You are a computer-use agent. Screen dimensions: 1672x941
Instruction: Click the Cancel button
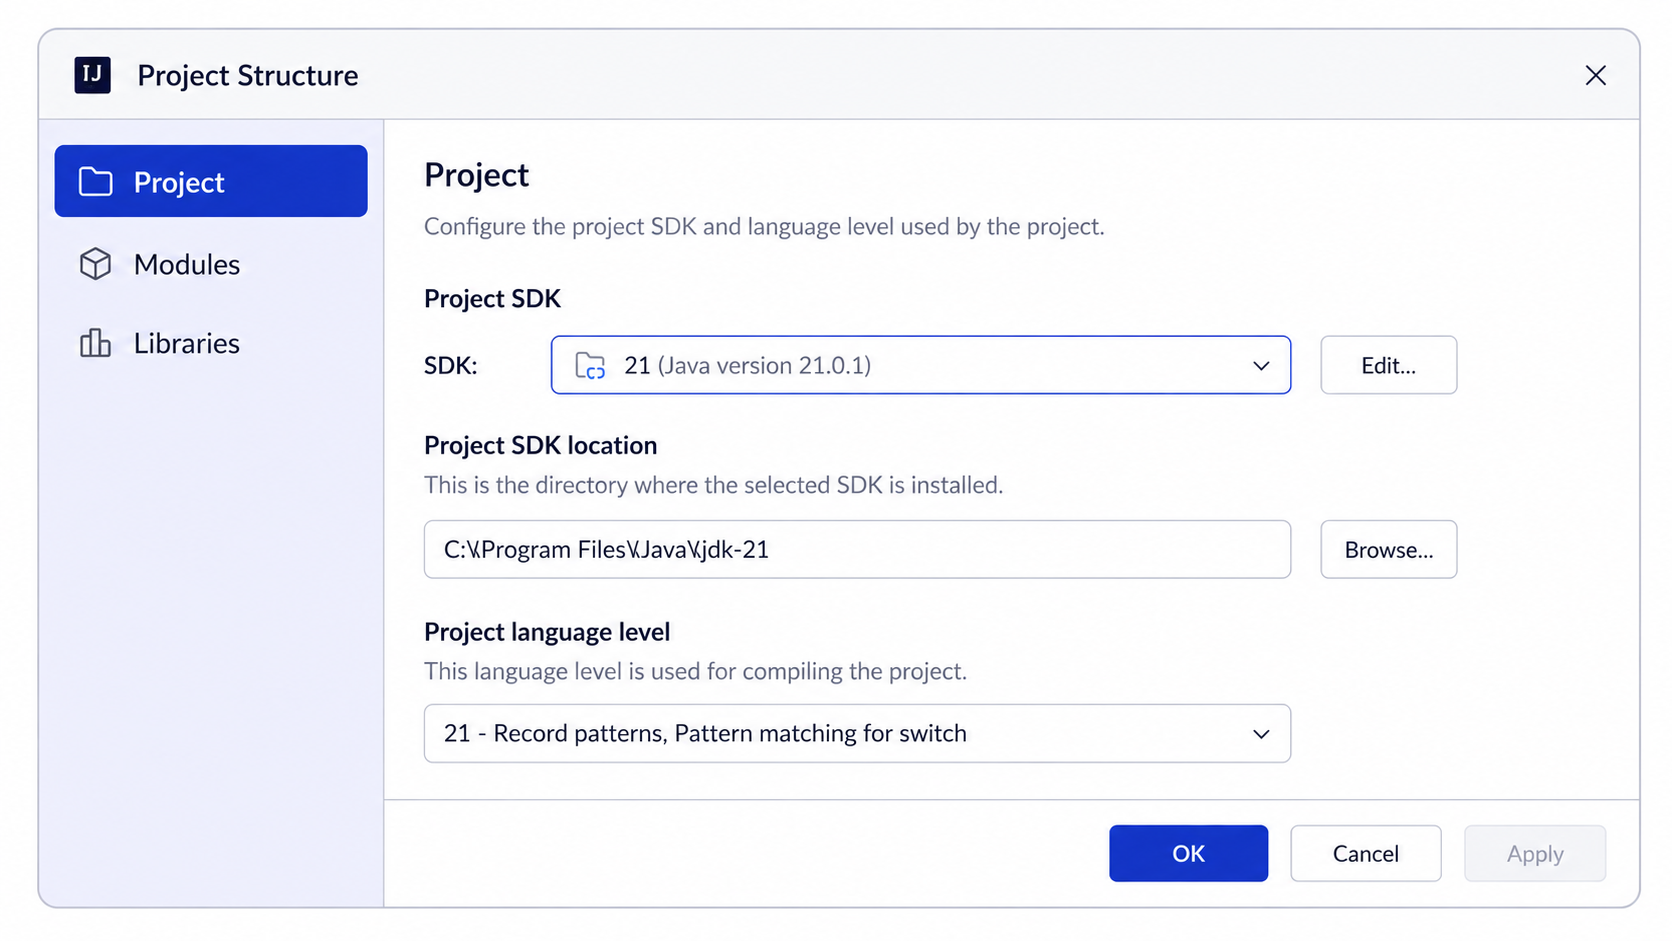tap(1365, 853)
